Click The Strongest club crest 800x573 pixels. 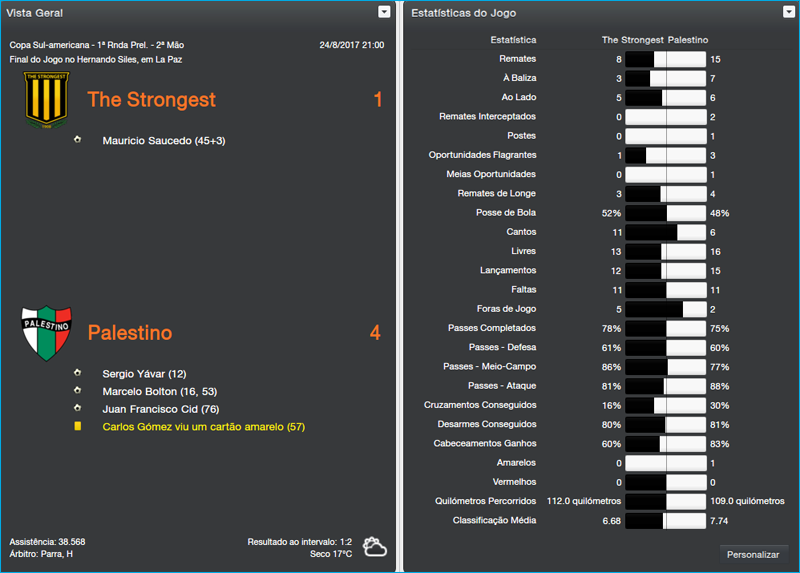pyautogui.click(x=46, y=100)
